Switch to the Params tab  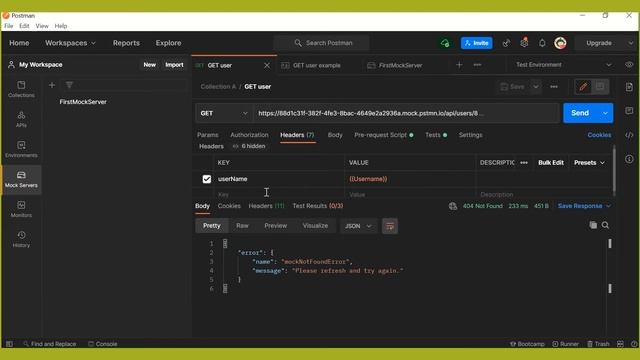click(x=207, y=135)
